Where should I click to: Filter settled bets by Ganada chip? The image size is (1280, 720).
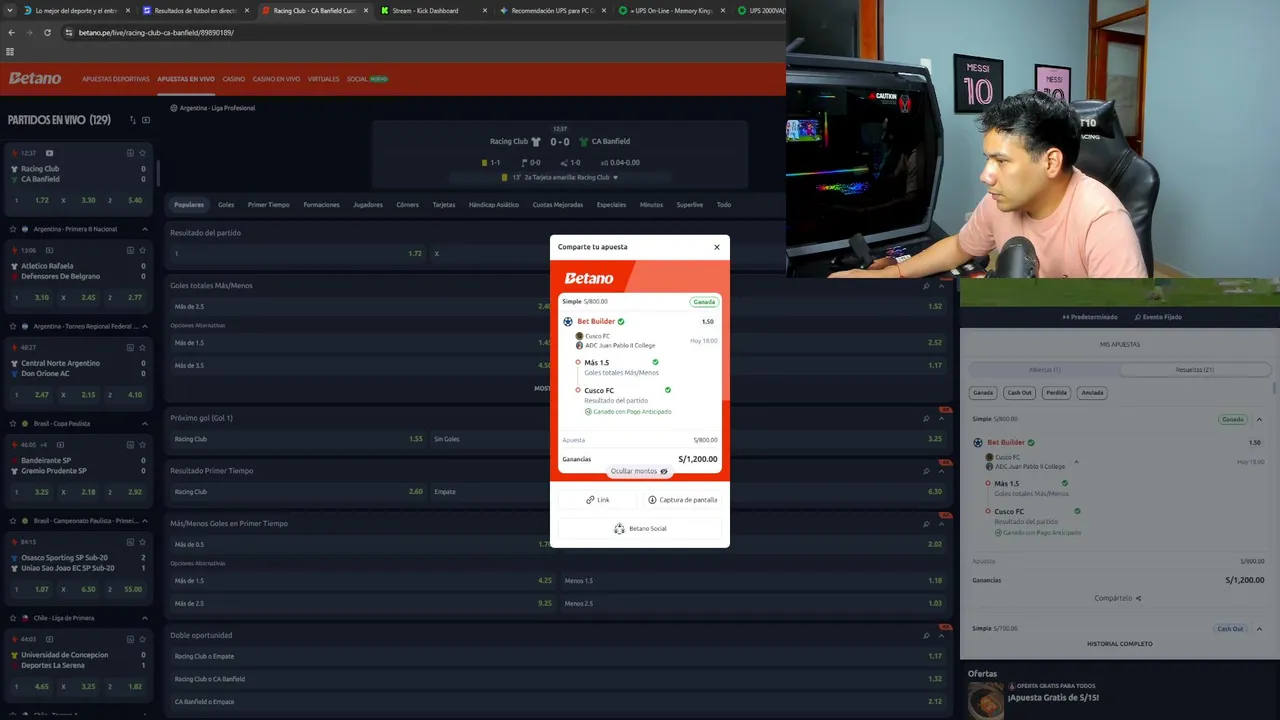[x=983, y=393]
